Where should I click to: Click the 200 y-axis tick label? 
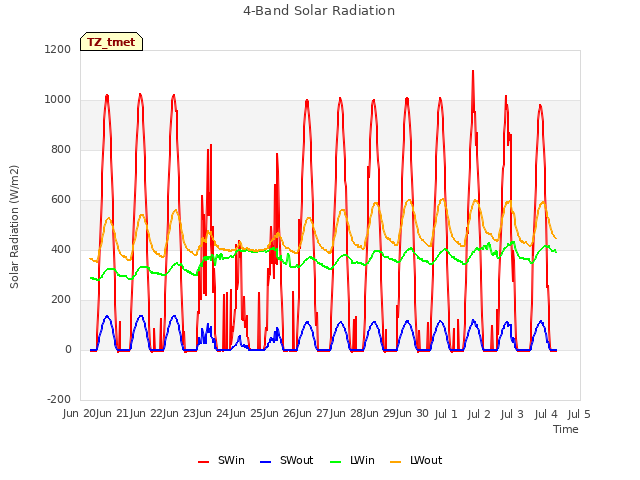[61, 300]
